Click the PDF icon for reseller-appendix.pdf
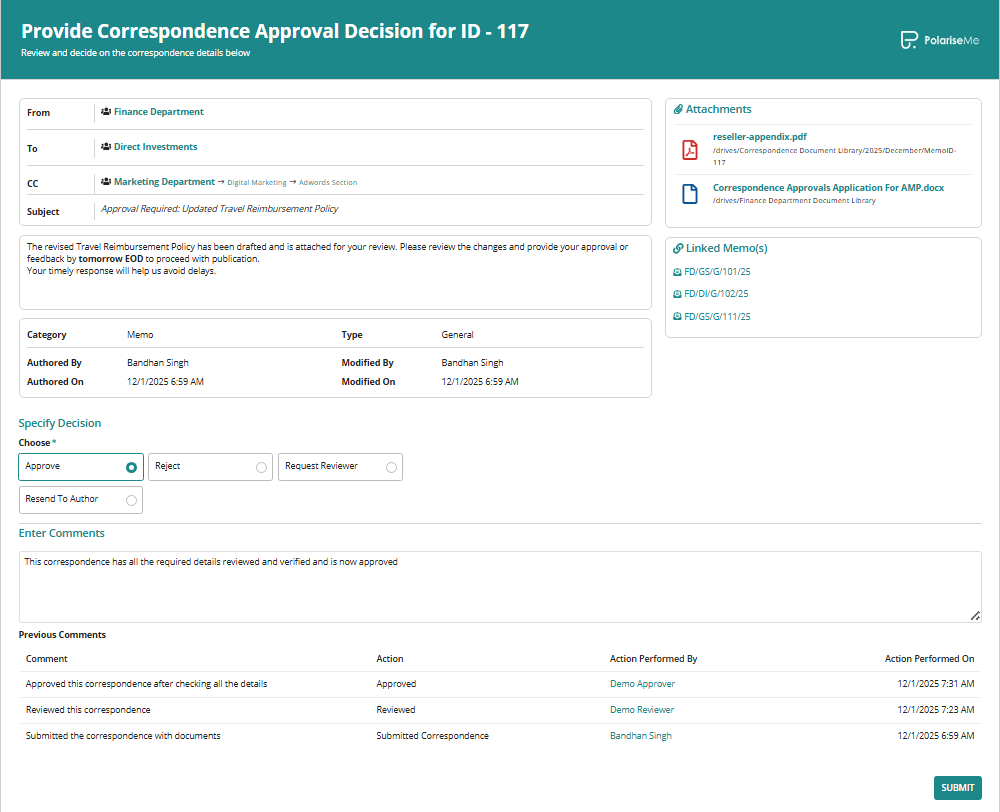 tap(689, 150)
